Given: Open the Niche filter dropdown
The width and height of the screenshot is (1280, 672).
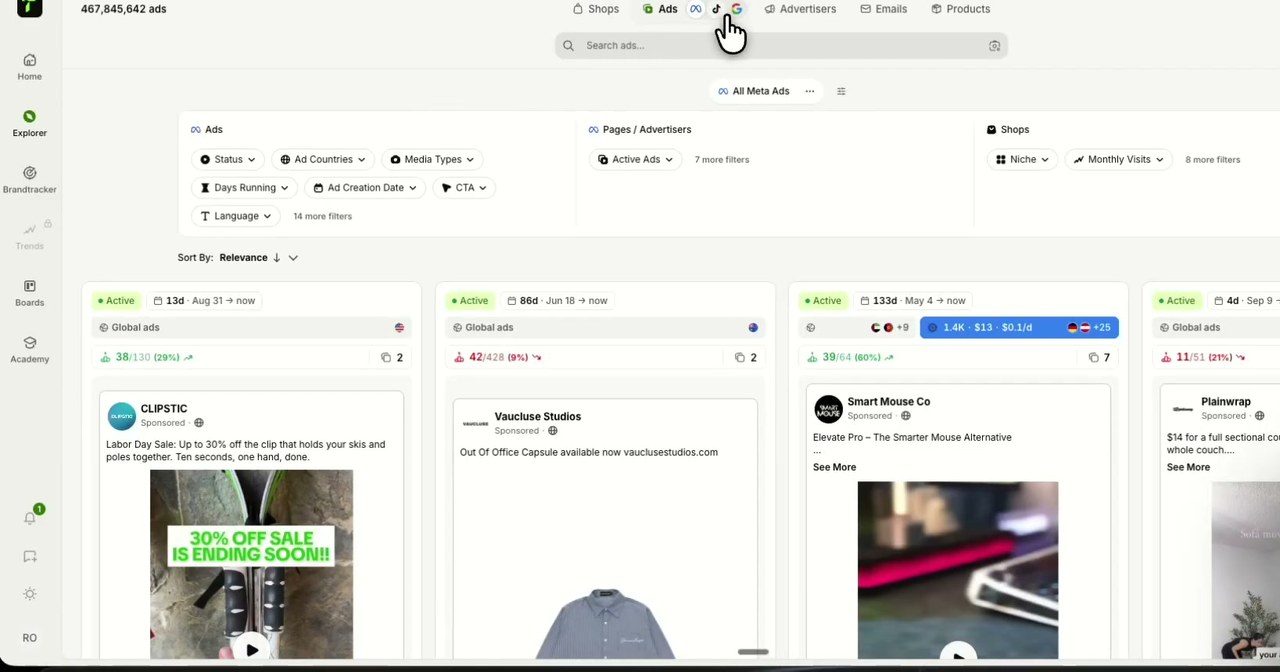Looking at the screenshot, I should pos(1022,159).
